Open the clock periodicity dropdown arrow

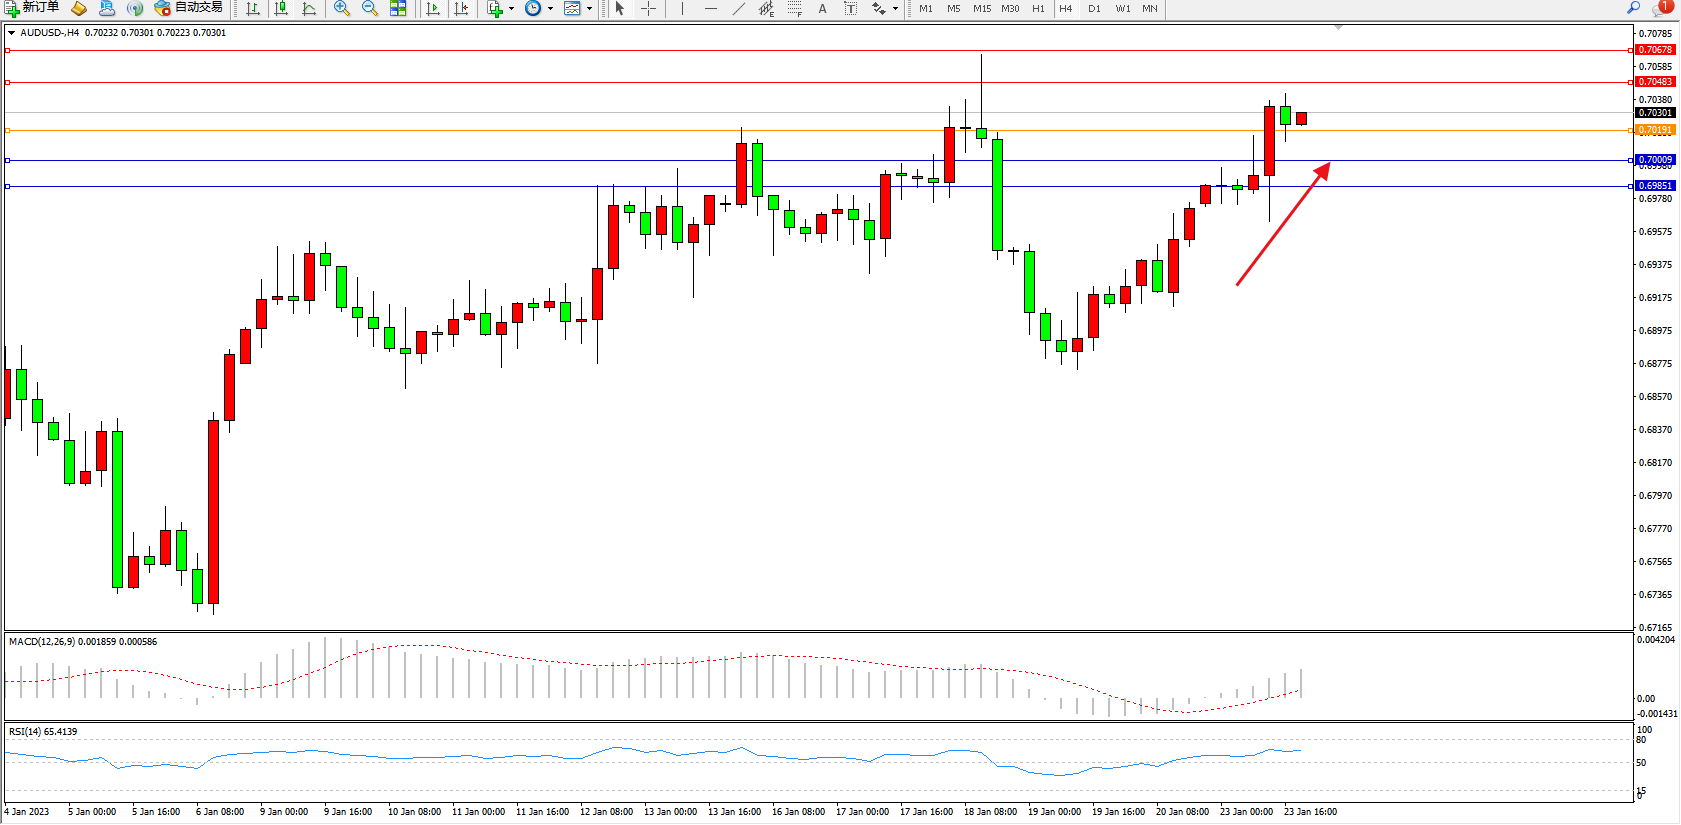click(550, 9)
